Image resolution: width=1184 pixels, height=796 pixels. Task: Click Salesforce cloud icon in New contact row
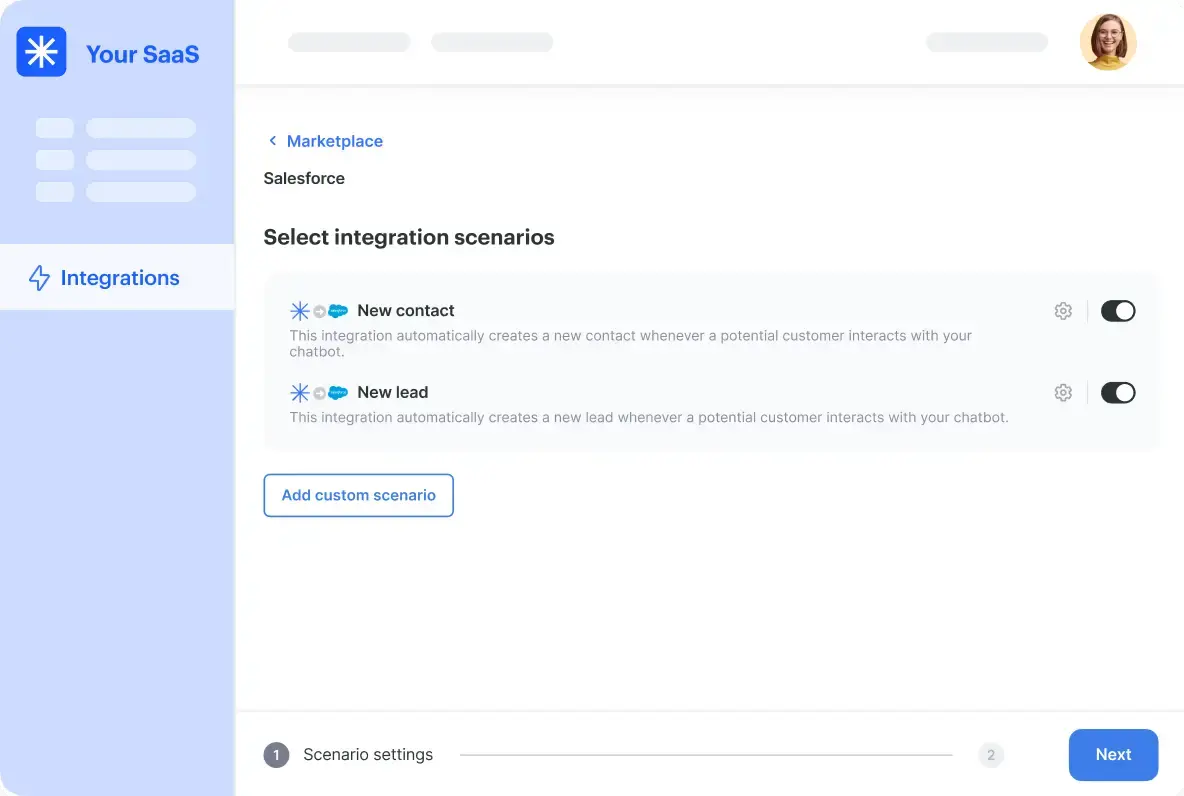click(338, 311)
